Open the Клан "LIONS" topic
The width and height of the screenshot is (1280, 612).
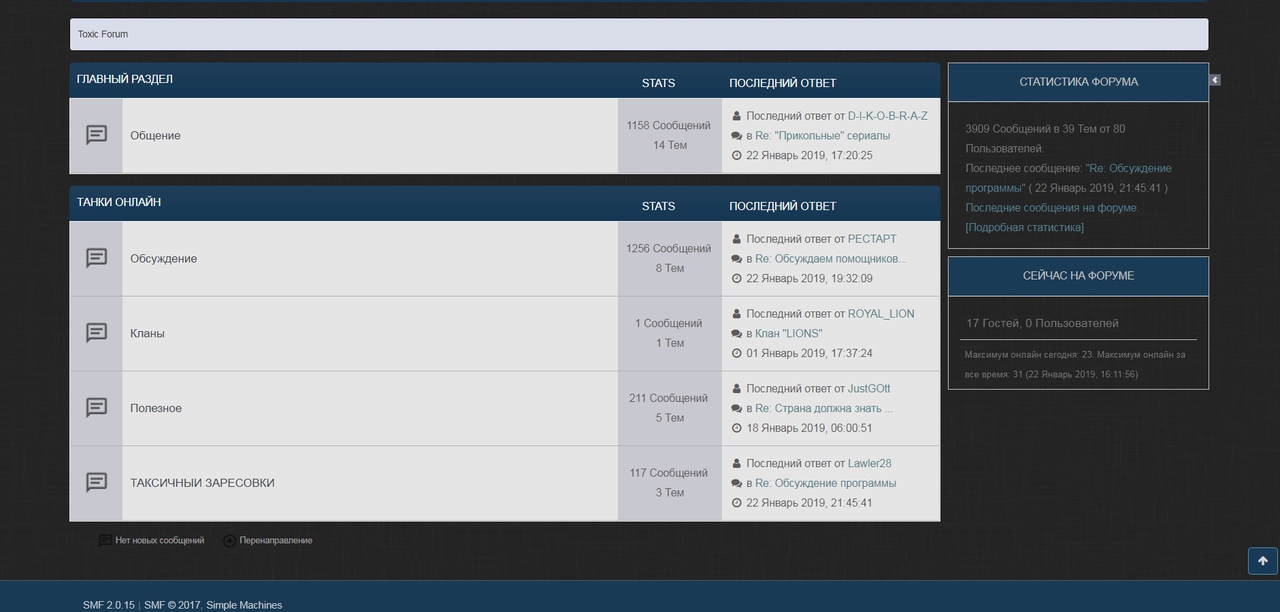tap(788, 334)
